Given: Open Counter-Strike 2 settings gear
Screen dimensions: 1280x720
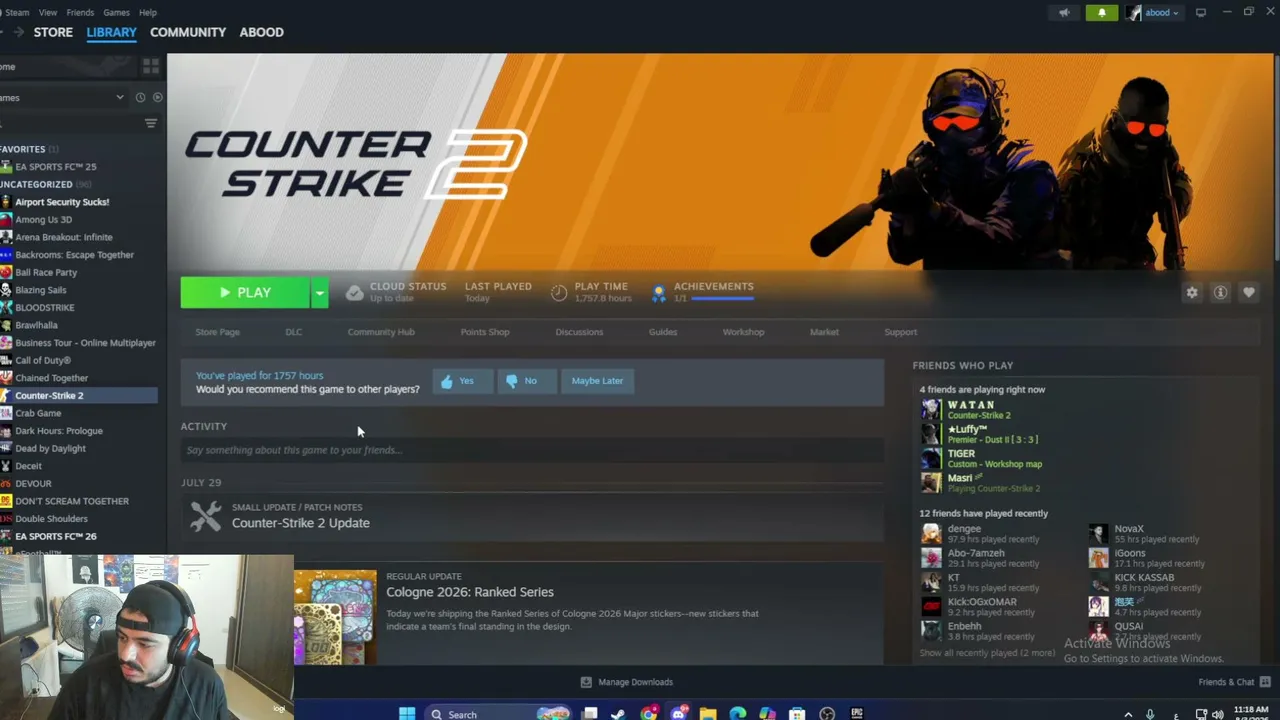Looking at the screenshot, I should point(1191,292).
